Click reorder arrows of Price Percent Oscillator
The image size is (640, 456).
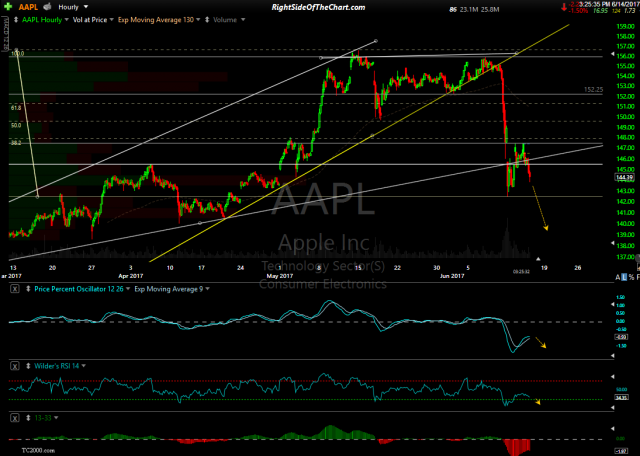pyautogui.click(x=29, y=289)
